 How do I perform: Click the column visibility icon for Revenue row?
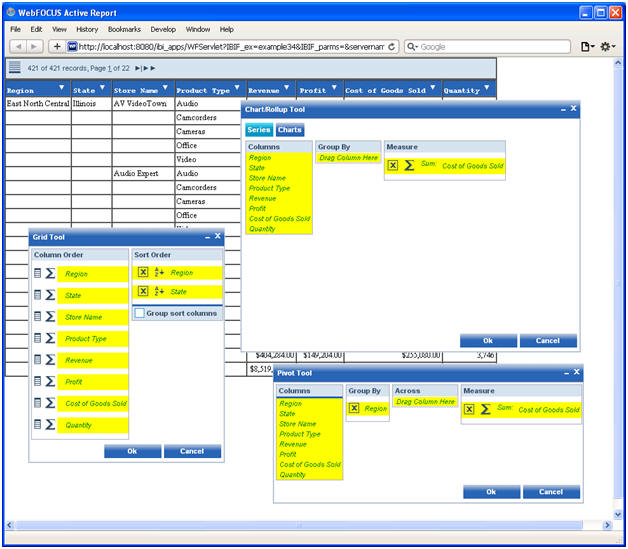37,360
